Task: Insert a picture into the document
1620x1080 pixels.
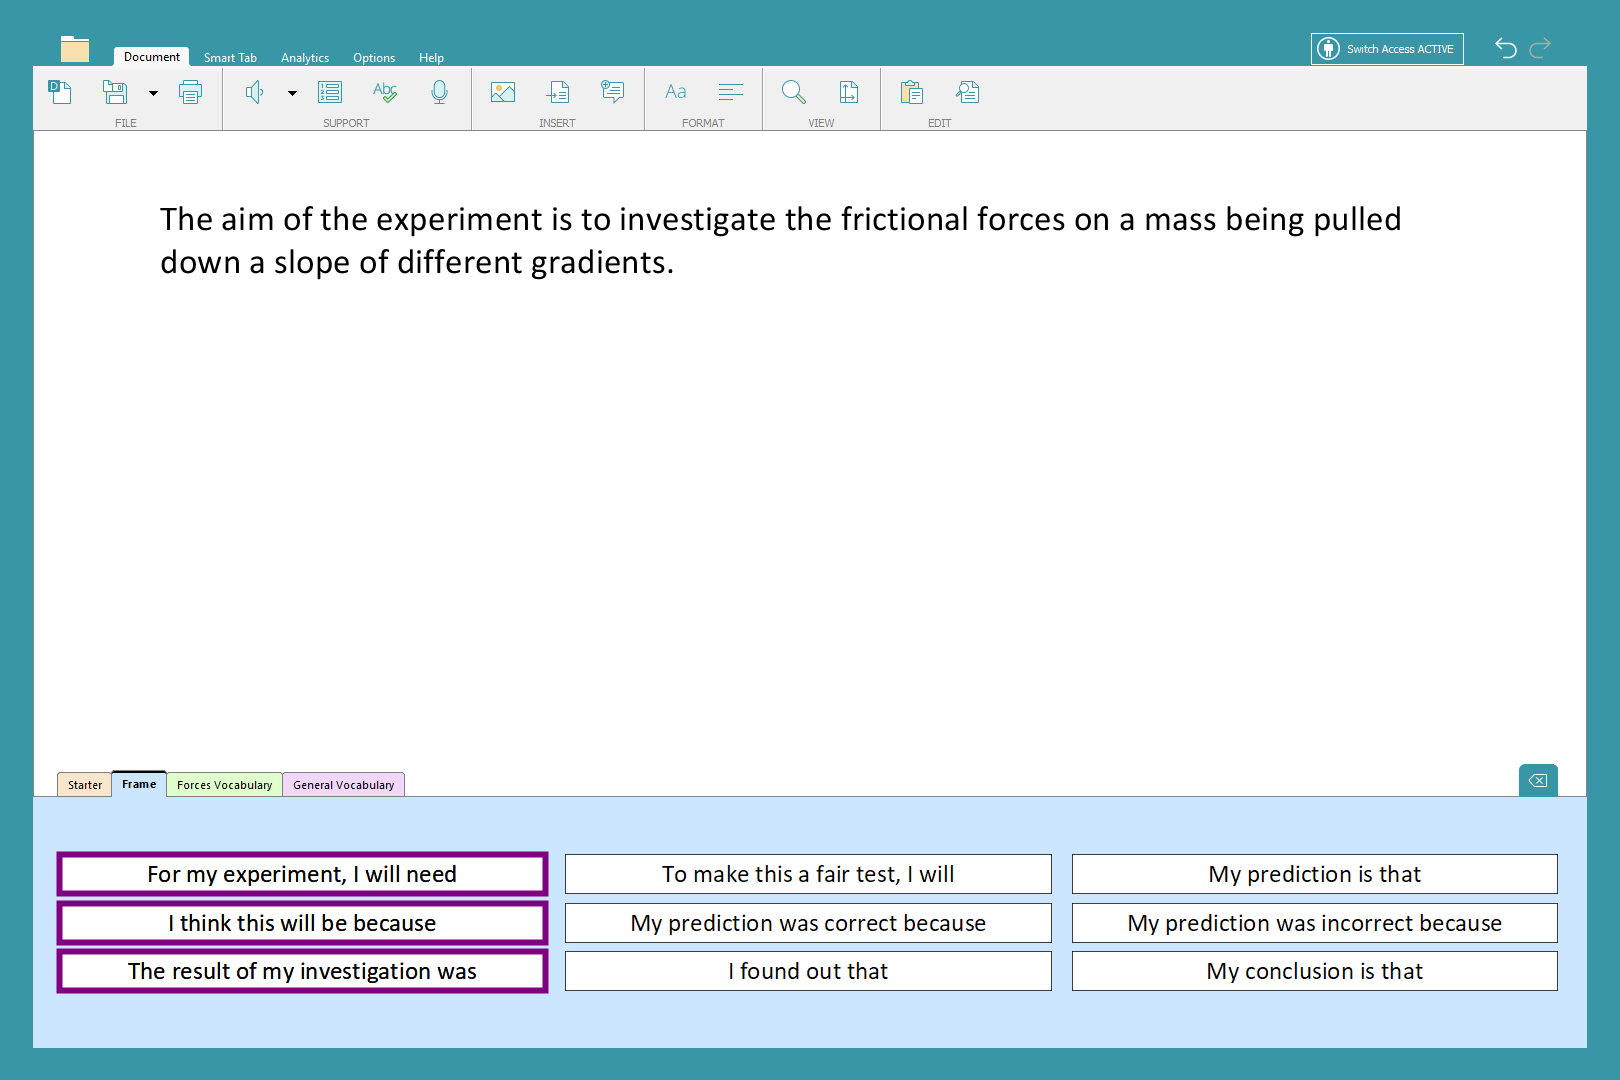Action: (x=503, y=93)
